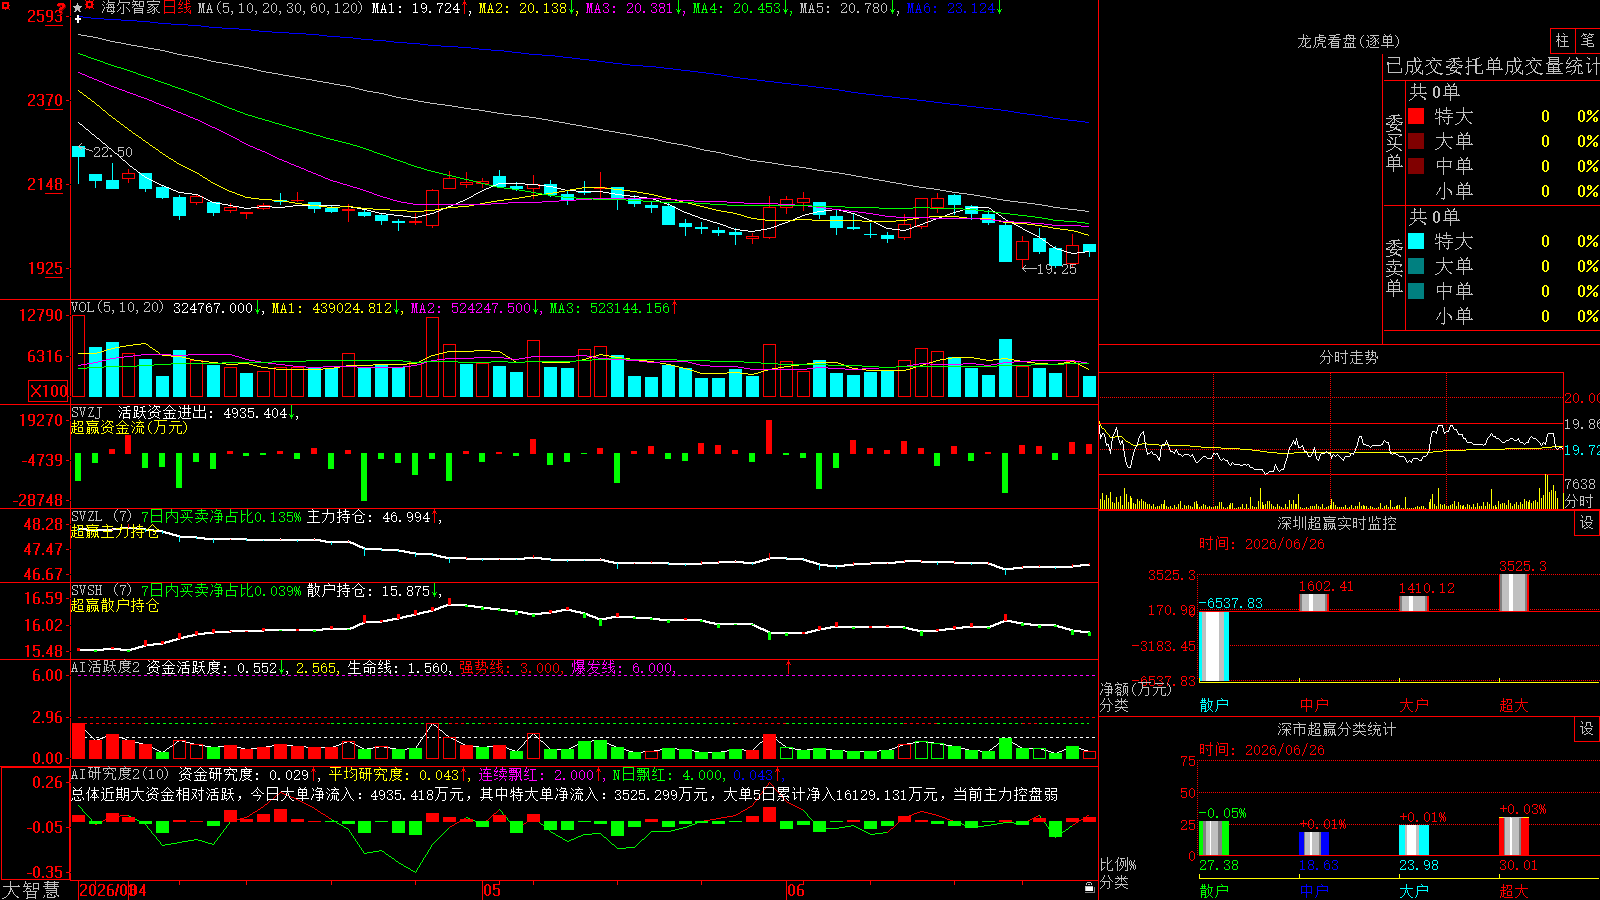Click the cyan 特大 swatch under 委卖单
Screen dimensions: 1600x900
(1416, 241)
